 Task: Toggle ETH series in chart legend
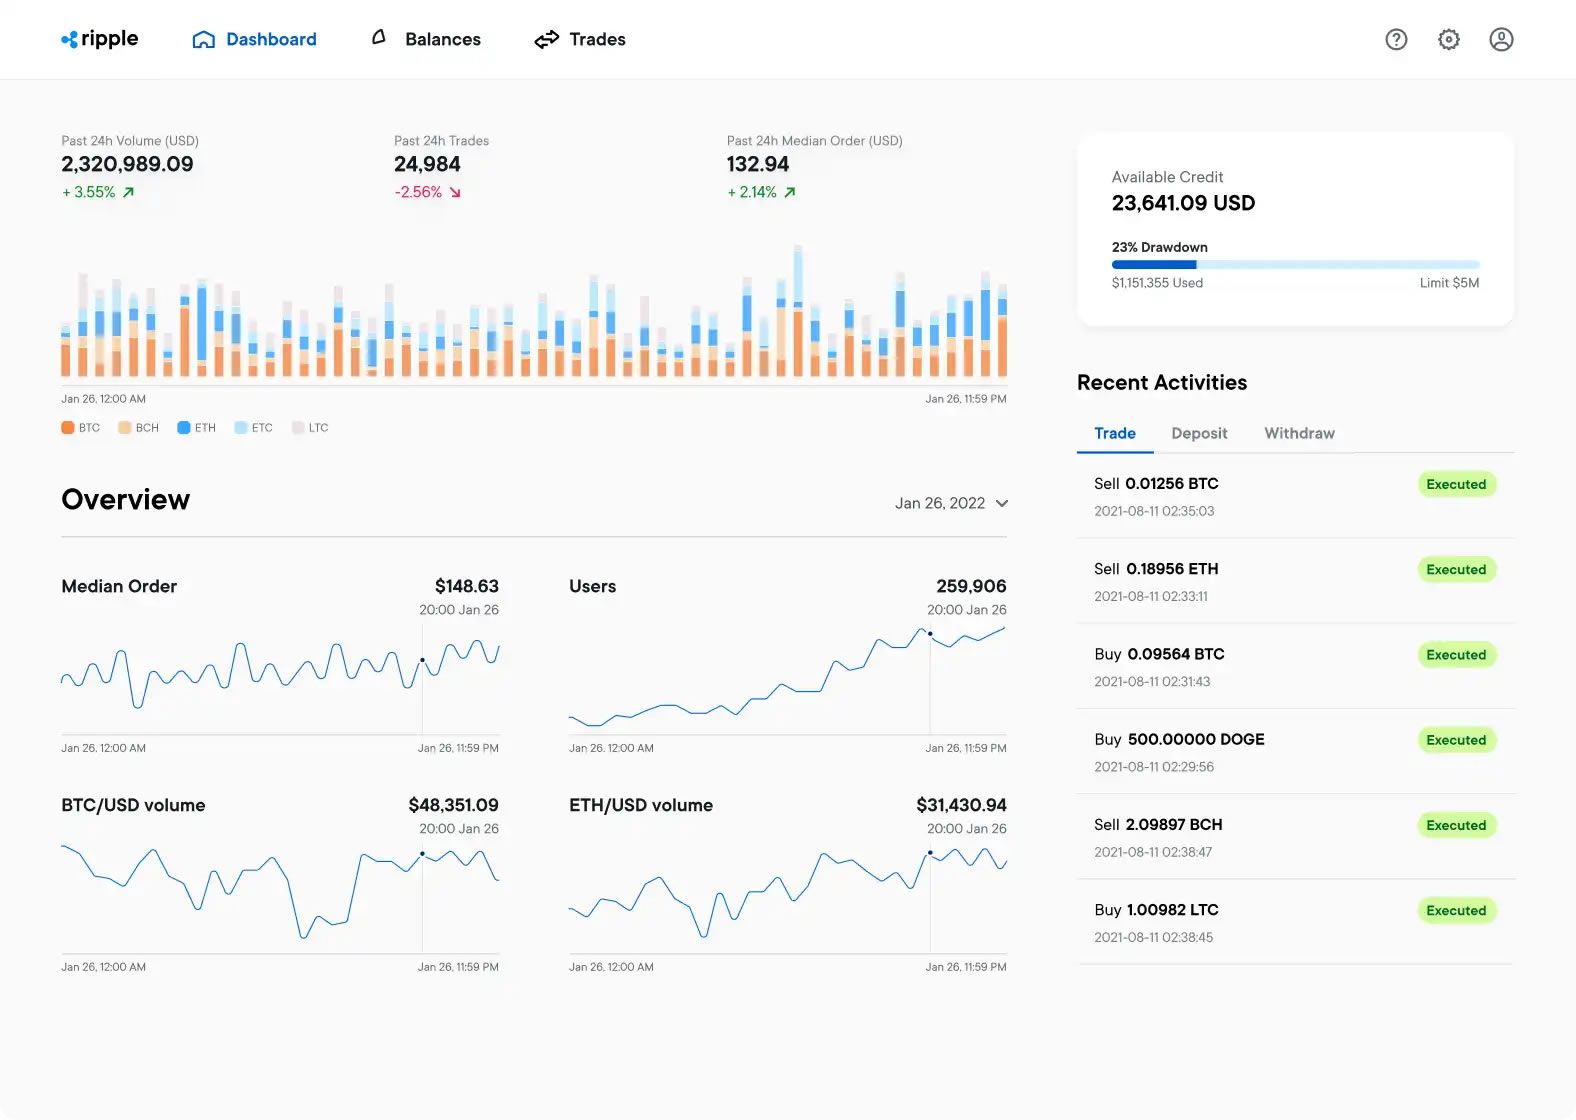[x=196, y=428]
